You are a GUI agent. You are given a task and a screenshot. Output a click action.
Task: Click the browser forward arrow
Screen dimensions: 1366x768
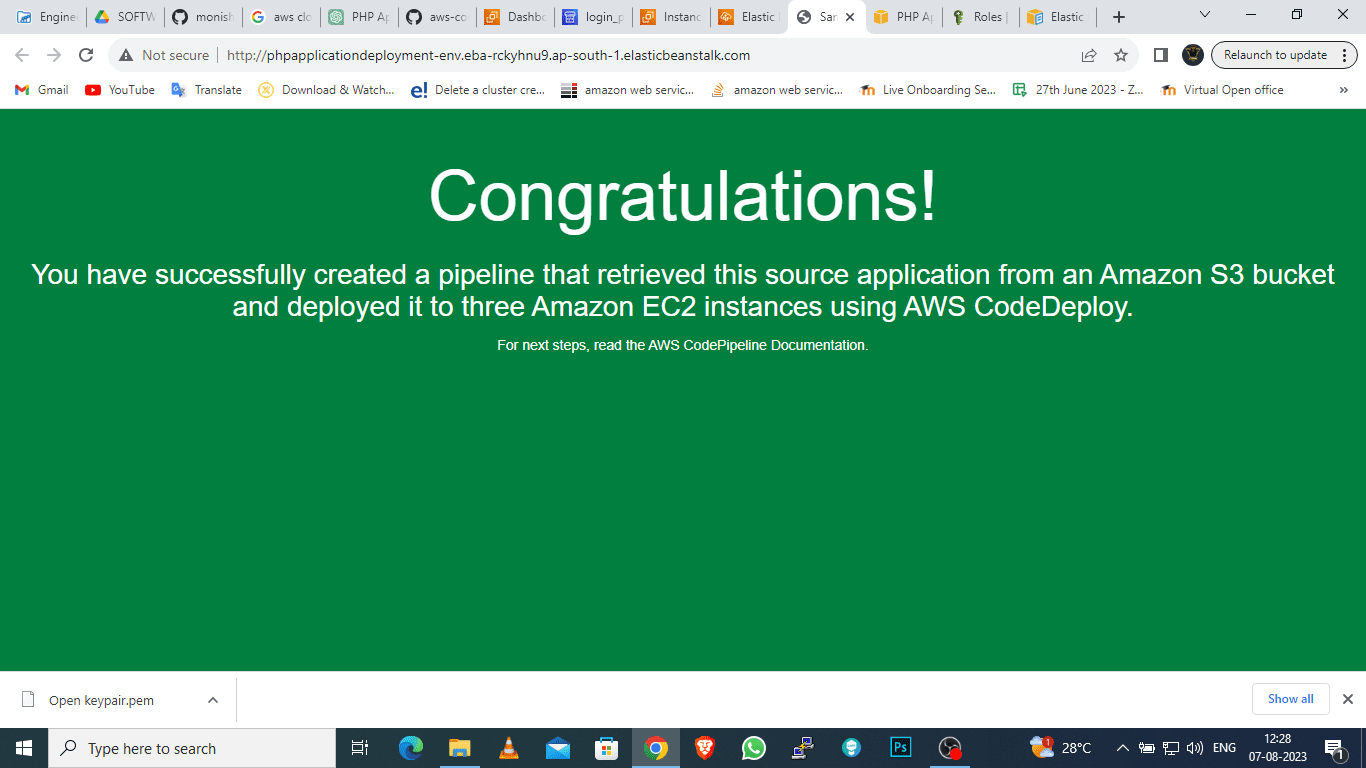pos(54,55)
